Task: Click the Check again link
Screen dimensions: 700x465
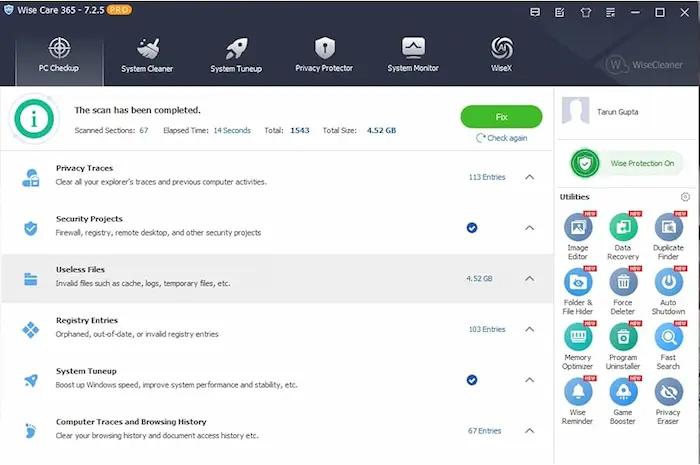Action: pyautogui.click(x=502, y=138)
